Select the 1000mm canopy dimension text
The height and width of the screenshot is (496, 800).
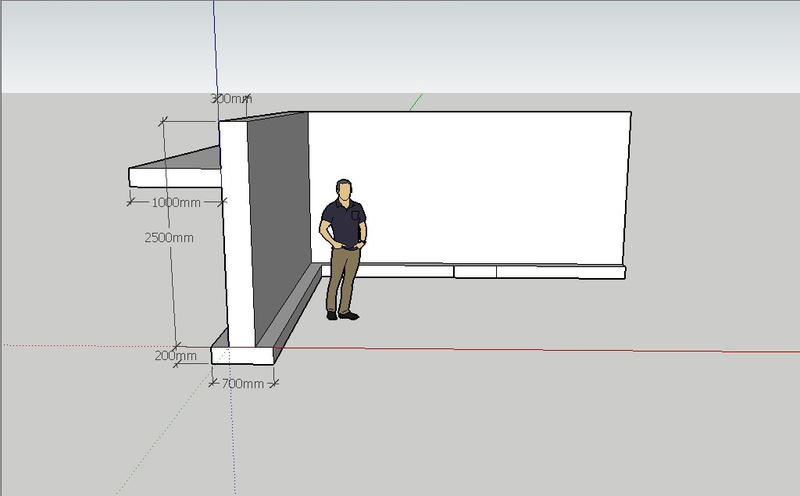[x=177, y=202]
